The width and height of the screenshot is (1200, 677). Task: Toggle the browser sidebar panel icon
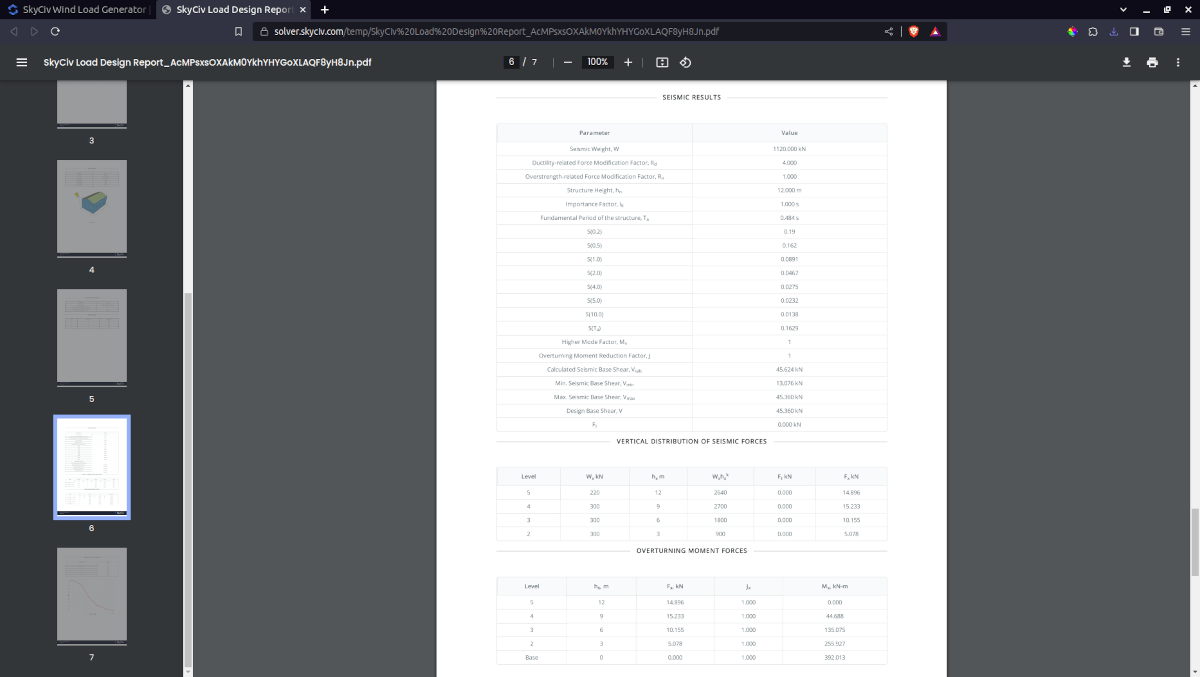pos(1134,31)
